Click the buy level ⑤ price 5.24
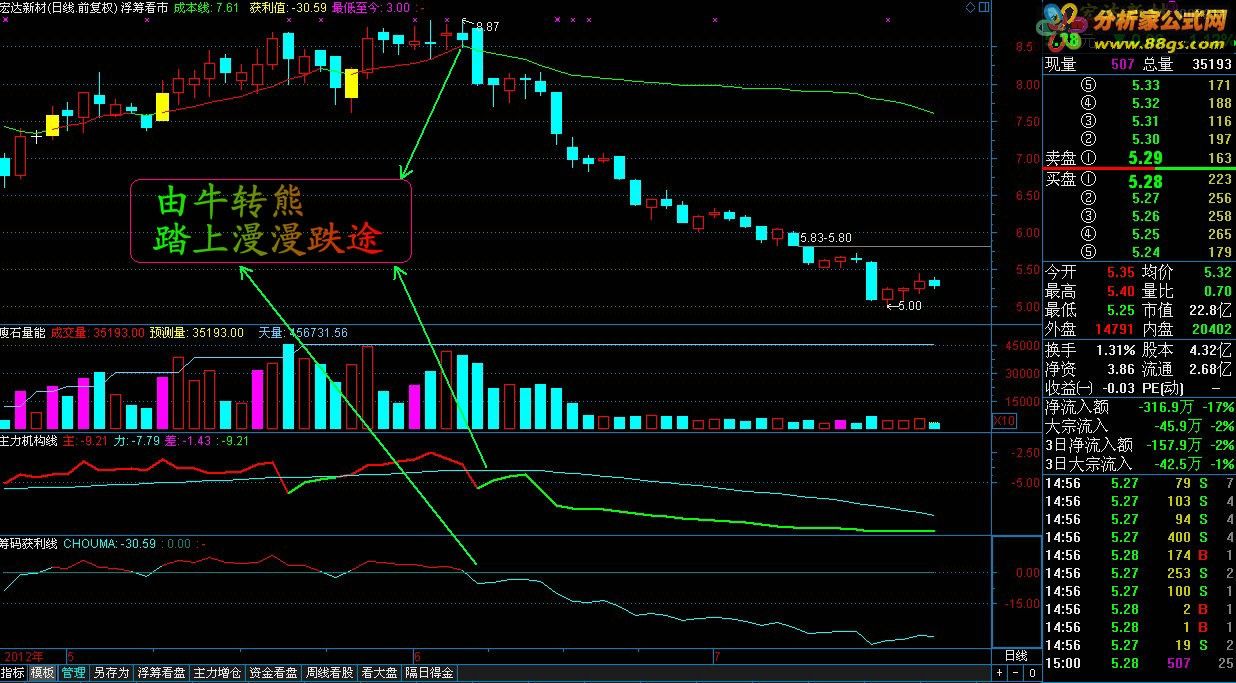This screenshot has width=1236, height=683. click(x=1146, y=252)
